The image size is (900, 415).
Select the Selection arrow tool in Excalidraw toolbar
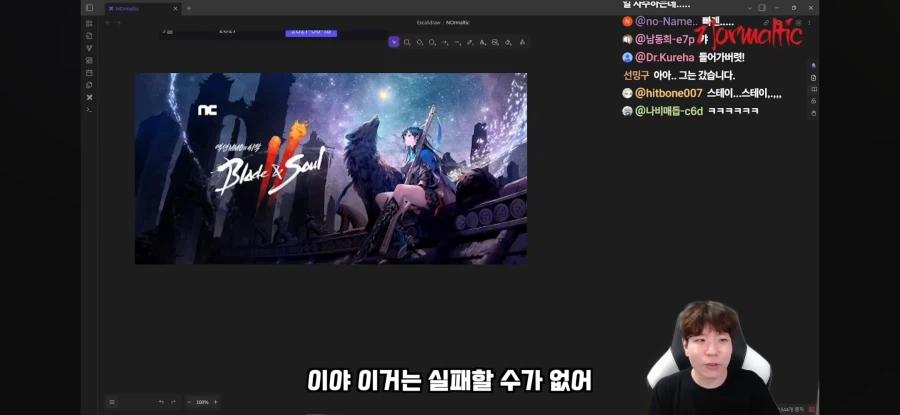pyautogui.click(x=394, y=42)
